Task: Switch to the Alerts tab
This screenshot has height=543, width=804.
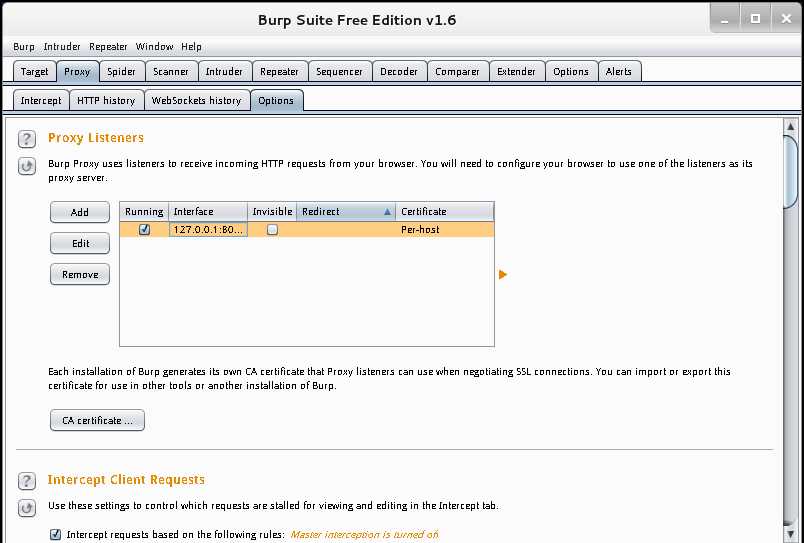Action: 619,72
